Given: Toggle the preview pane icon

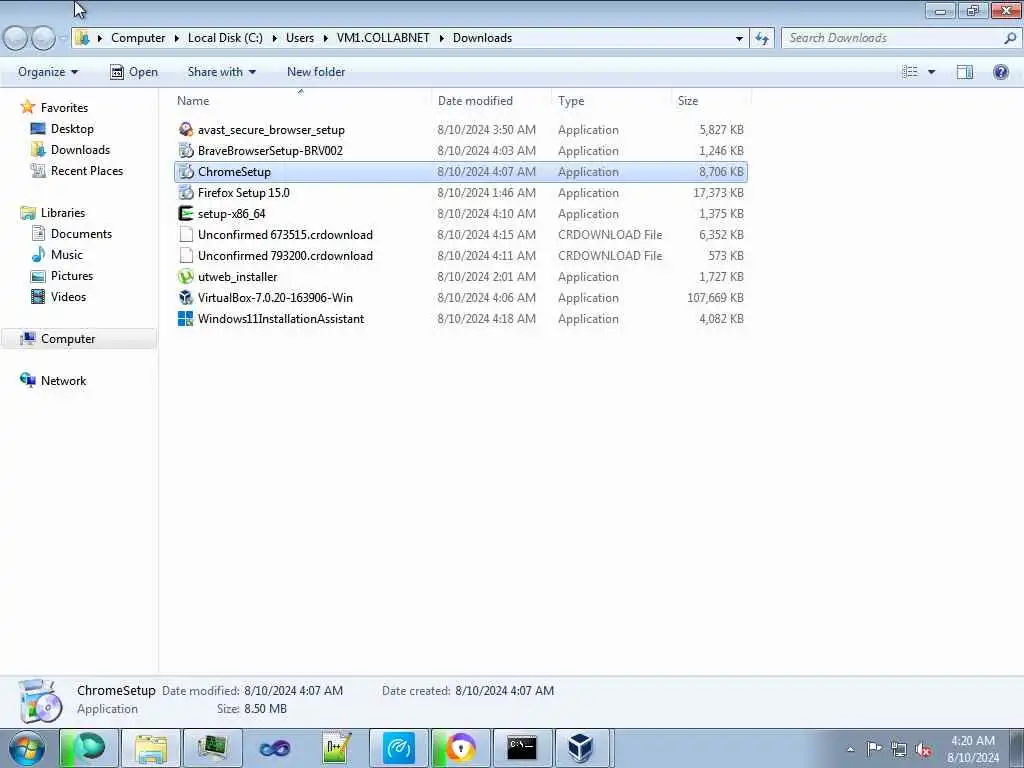Looking at the screenshot, I should pyautogui.click(x=965, y=72).
